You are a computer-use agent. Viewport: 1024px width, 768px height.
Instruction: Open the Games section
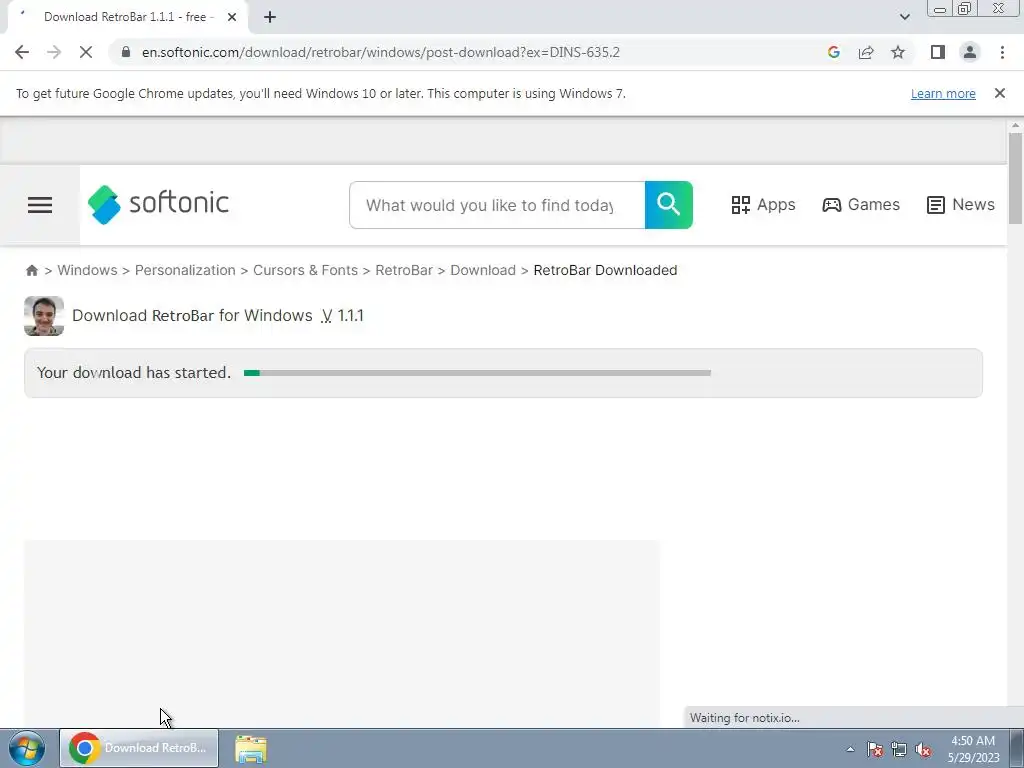click(x=861, y=204)
